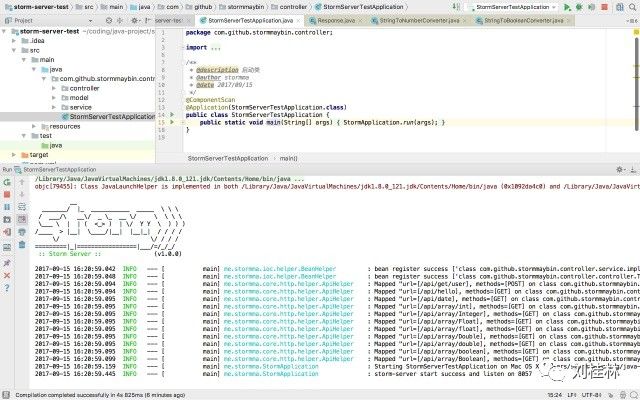Click main() in editor breadcrumb
The width and height of the screenshot is (640, 400).
[289, 158]
